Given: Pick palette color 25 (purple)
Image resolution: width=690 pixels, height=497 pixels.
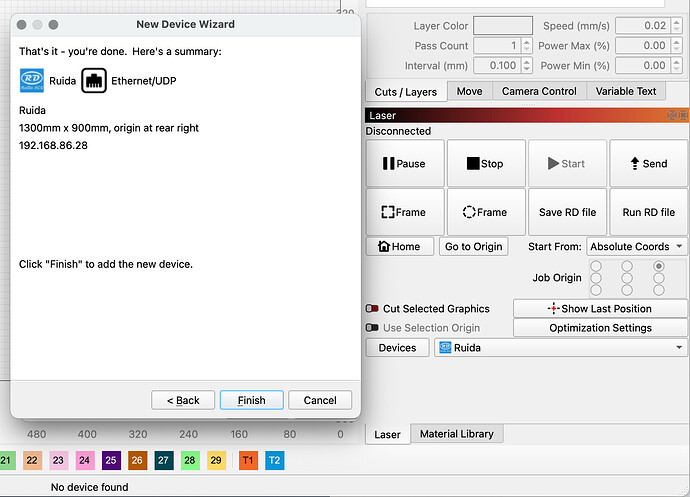Looking at the screenshot, I should (111, 460).
